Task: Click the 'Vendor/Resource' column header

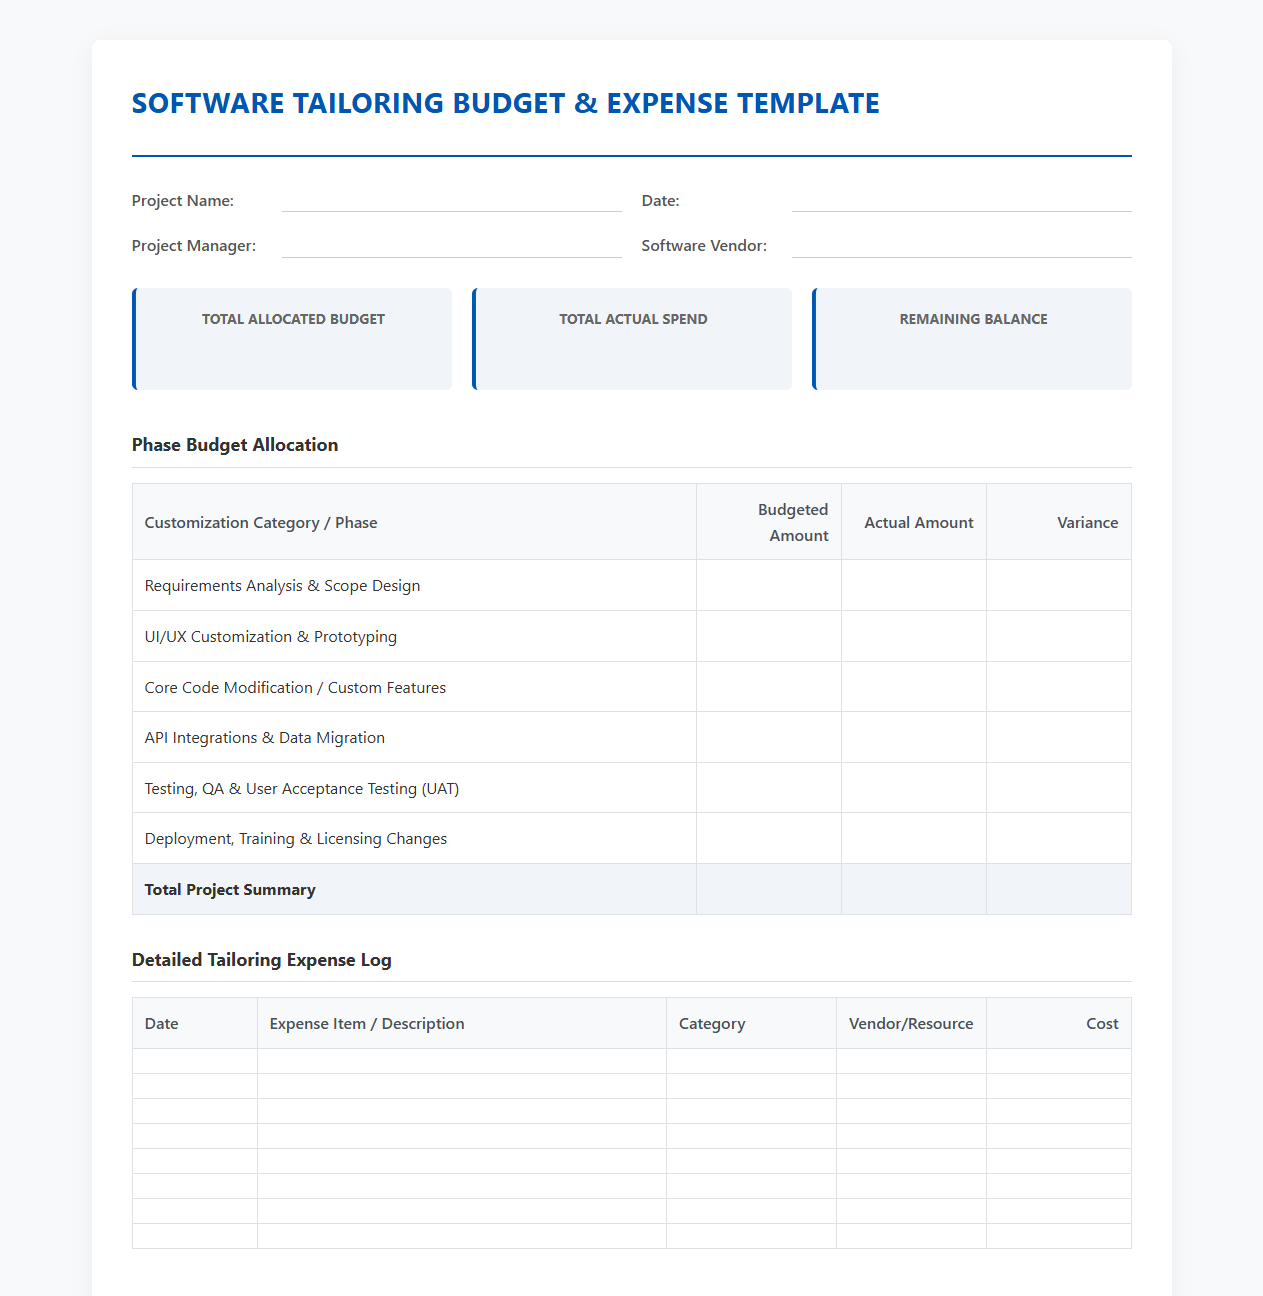Action: (911, 1024)
